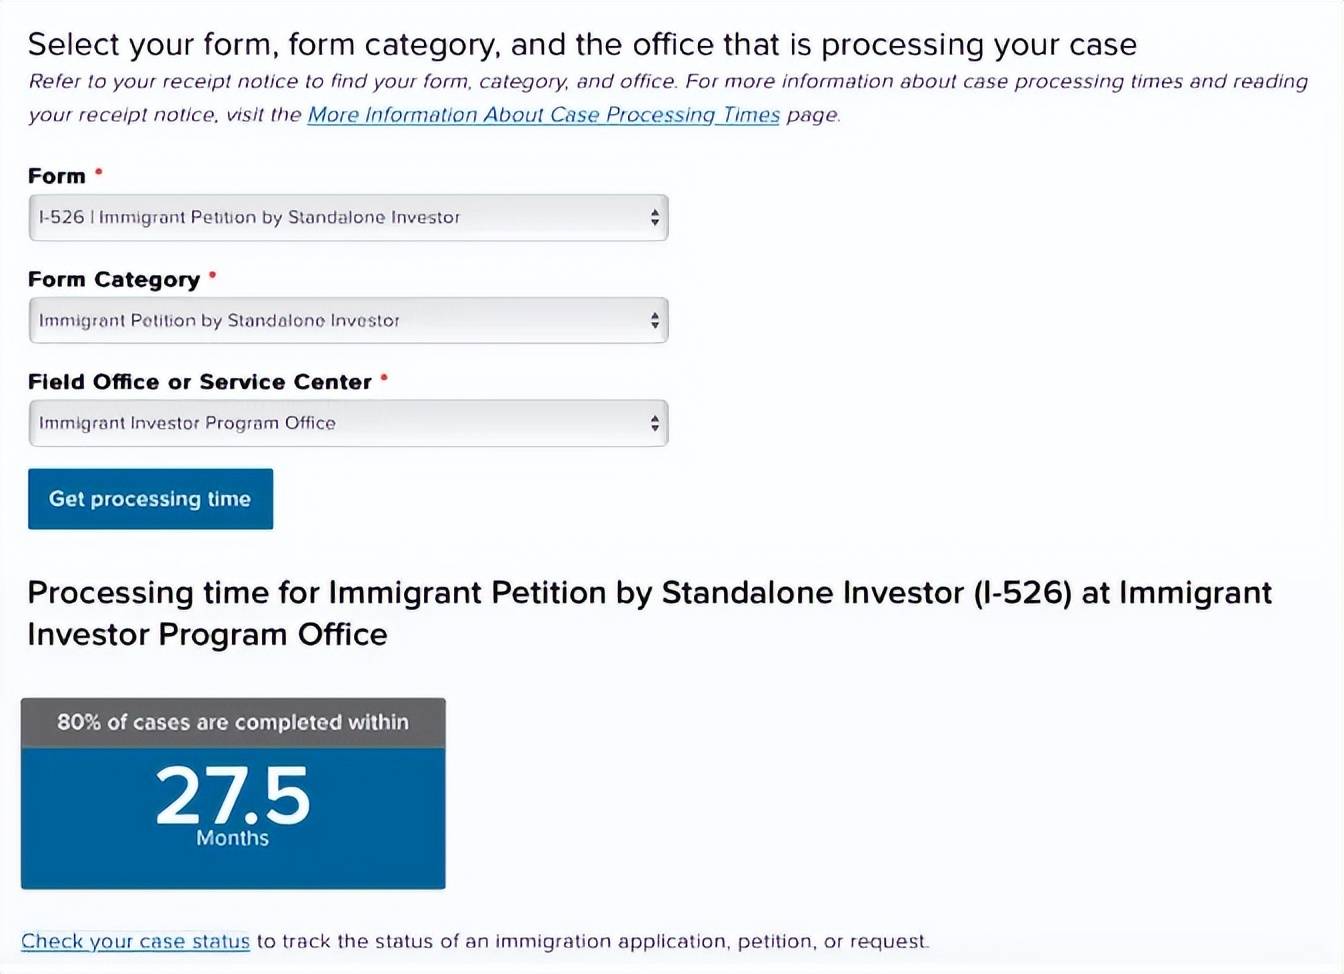
Task: Open the Immigrant Investor Program Office dropdown
Action: coord(340,423)
